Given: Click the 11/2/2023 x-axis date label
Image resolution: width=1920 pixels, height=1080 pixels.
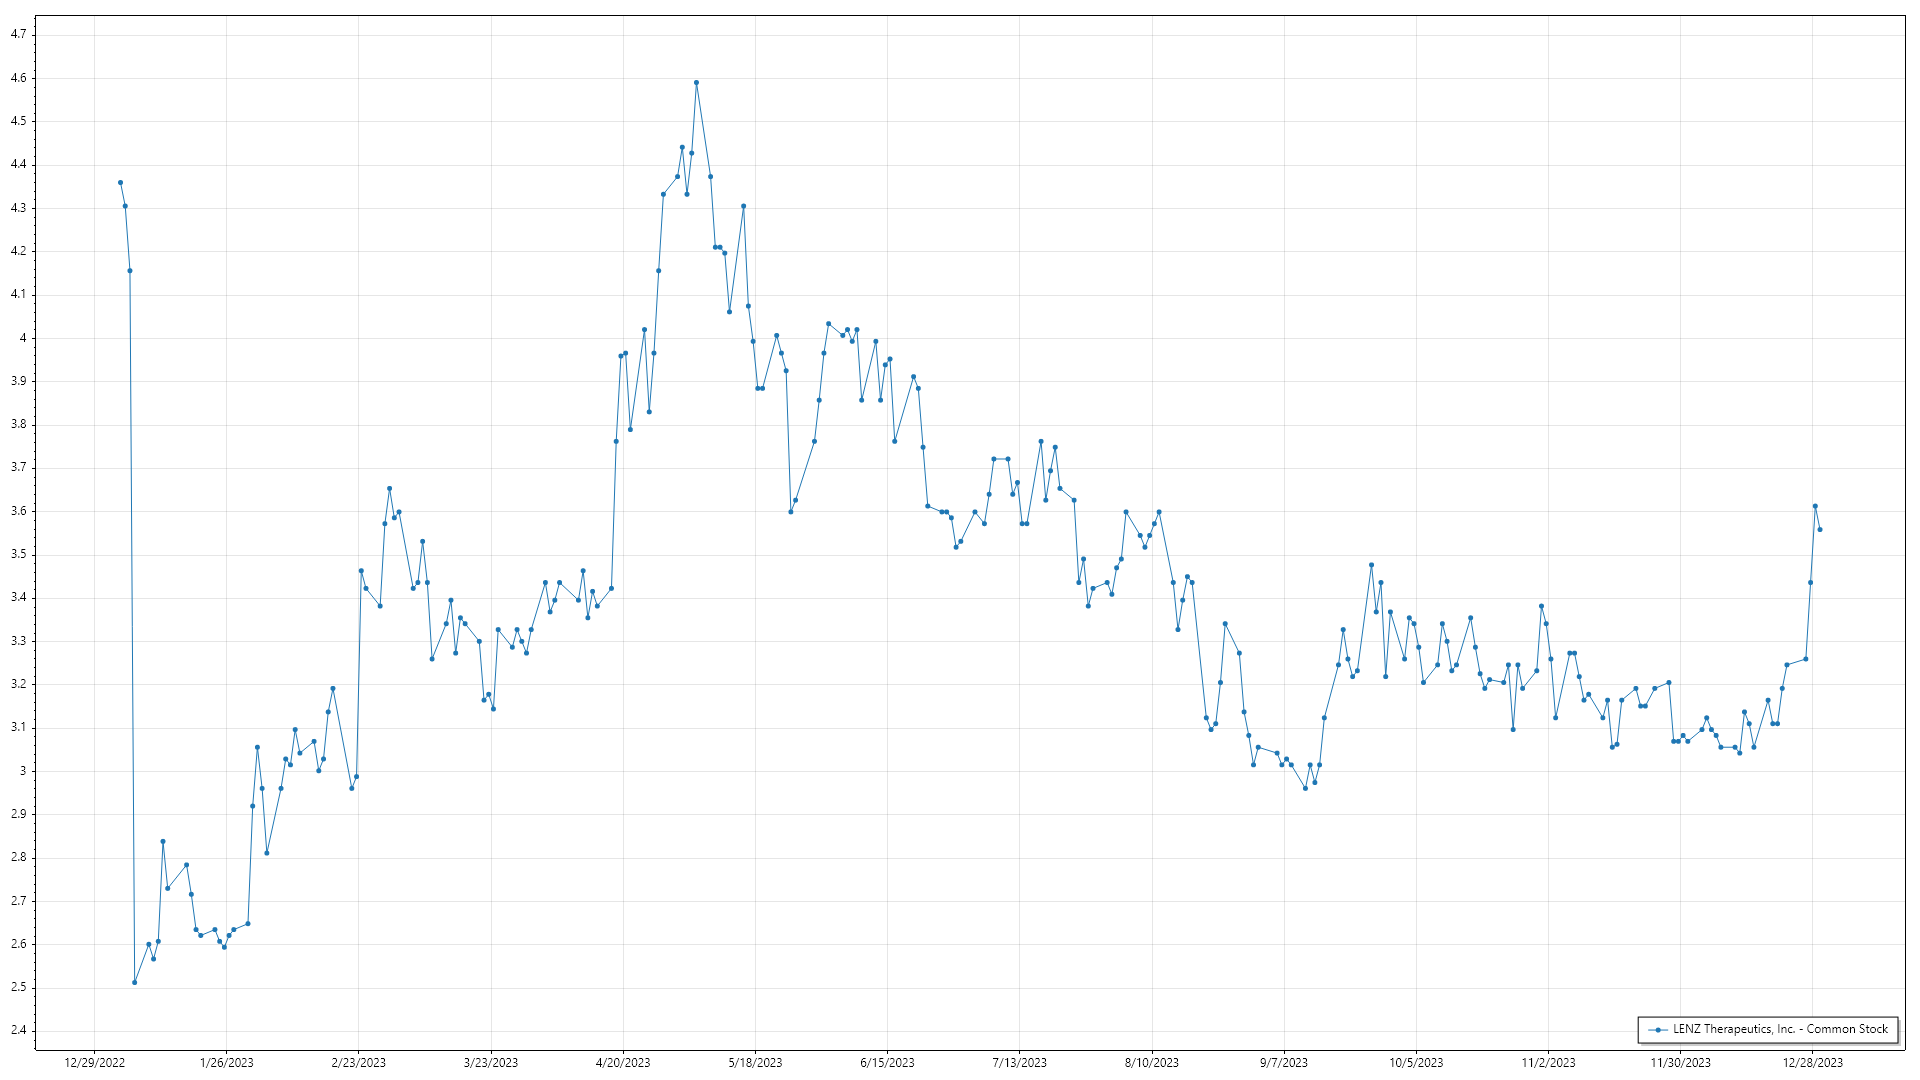Looking at the screenshot, I should [1548, 1063].
